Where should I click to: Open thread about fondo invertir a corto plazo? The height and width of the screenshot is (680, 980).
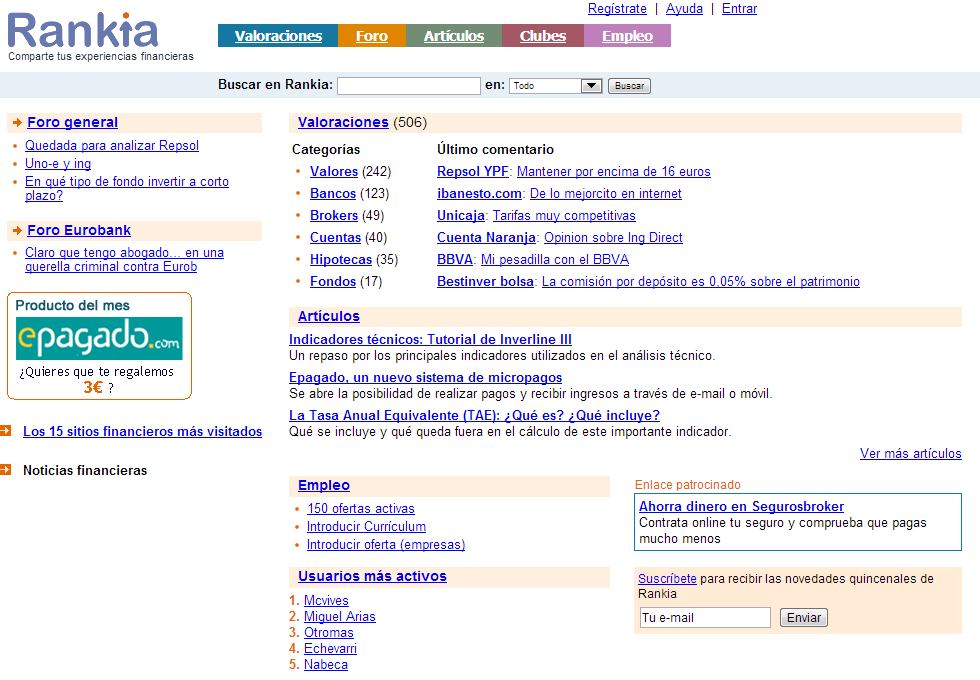(127, 188)
